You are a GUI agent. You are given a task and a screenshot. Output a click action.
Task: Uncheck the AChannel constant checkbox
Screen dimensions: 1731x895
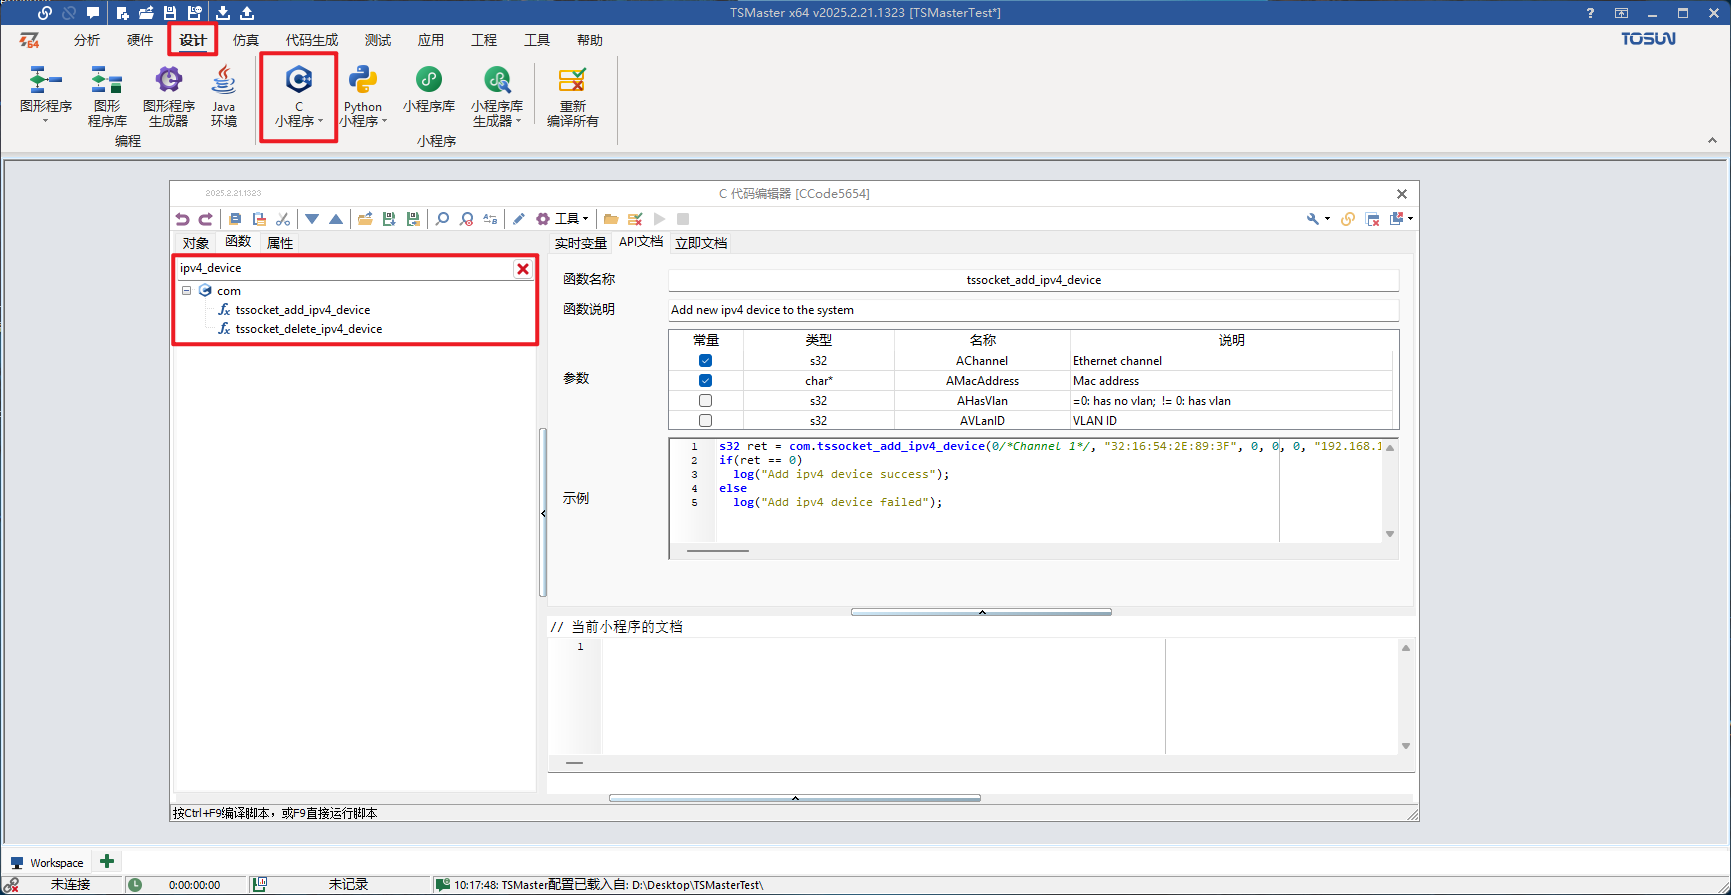click(x=705, y=361)
